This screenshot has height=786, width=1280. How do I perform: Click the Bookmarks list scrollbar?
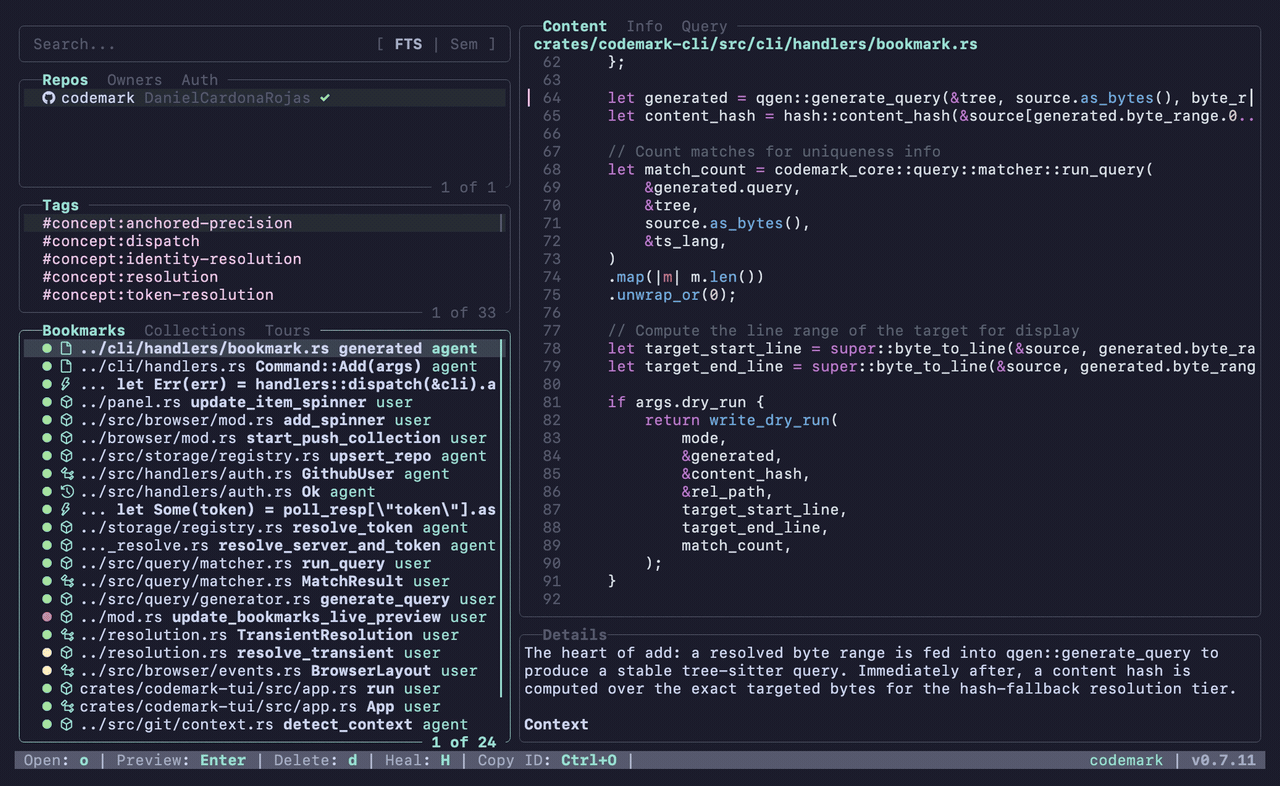point(502,520)
